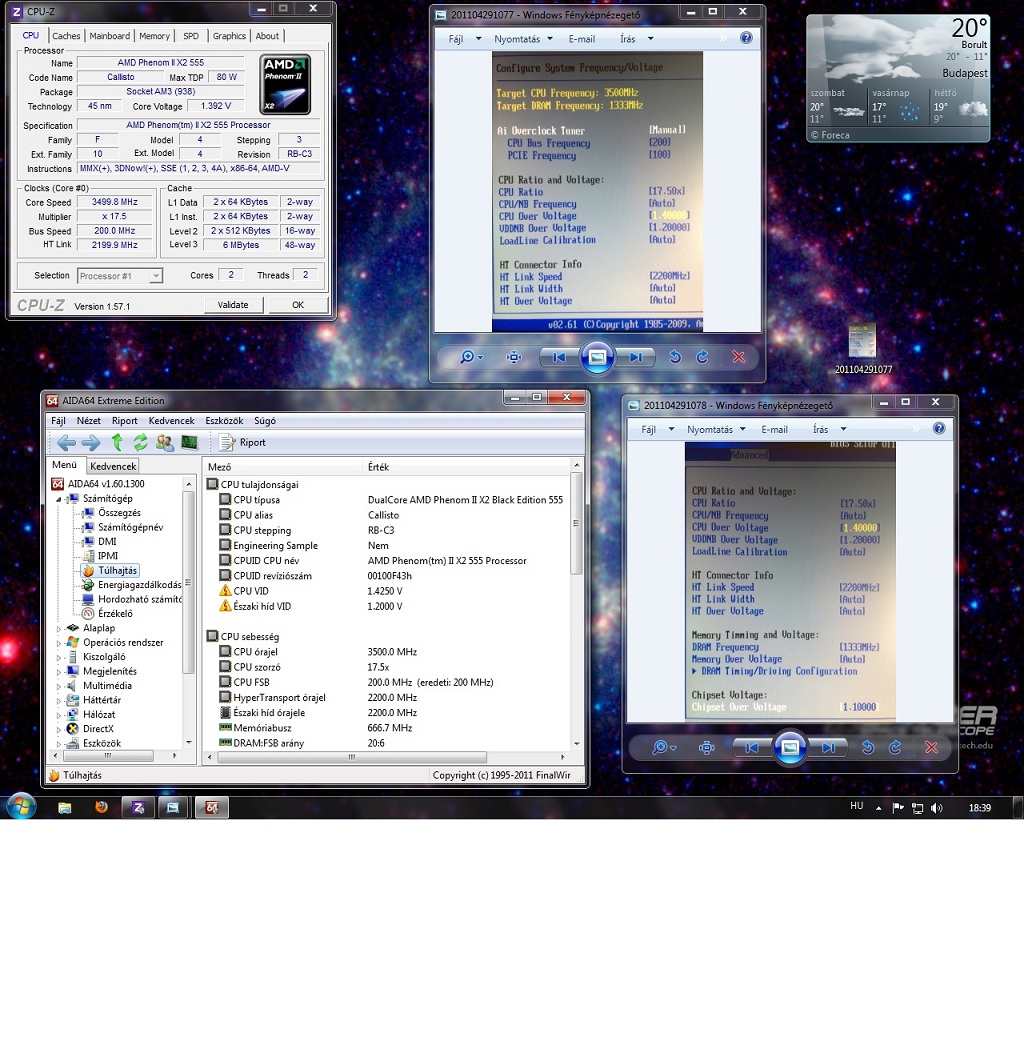This screenshot has width=1024, height=1037.
Task: Click AIDA64 forward arrow toolbar icon
Action: coord(91,442)
